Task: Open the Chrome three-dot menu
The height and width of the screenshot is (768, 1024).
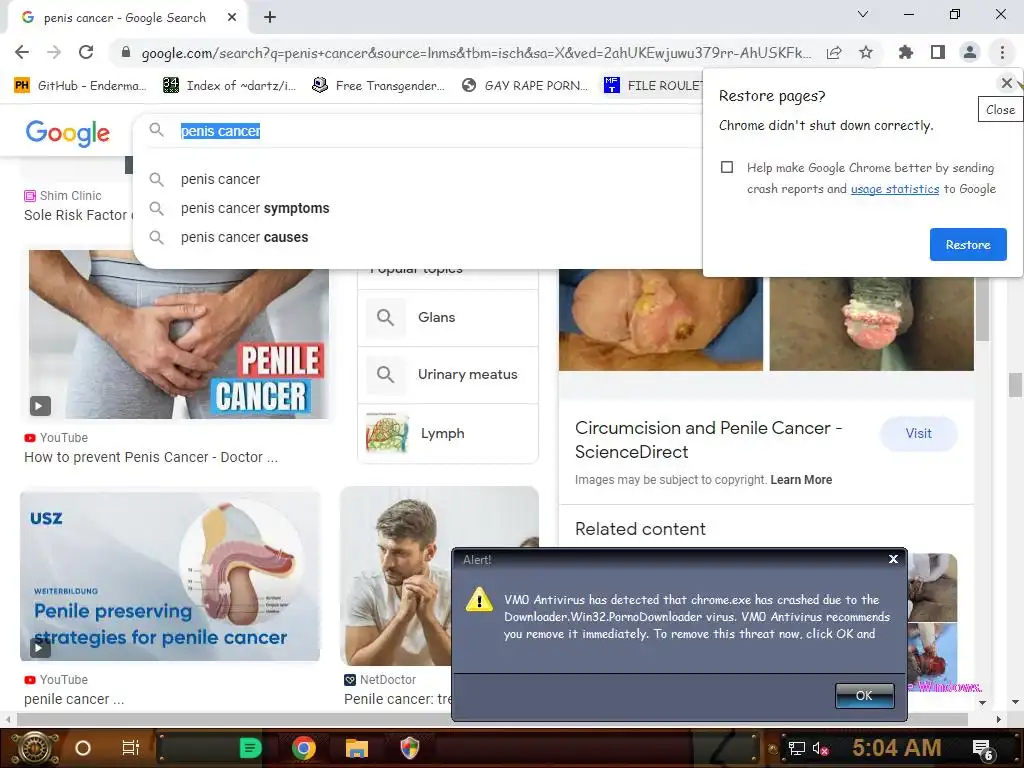Action: click(x=1002, y=52)
